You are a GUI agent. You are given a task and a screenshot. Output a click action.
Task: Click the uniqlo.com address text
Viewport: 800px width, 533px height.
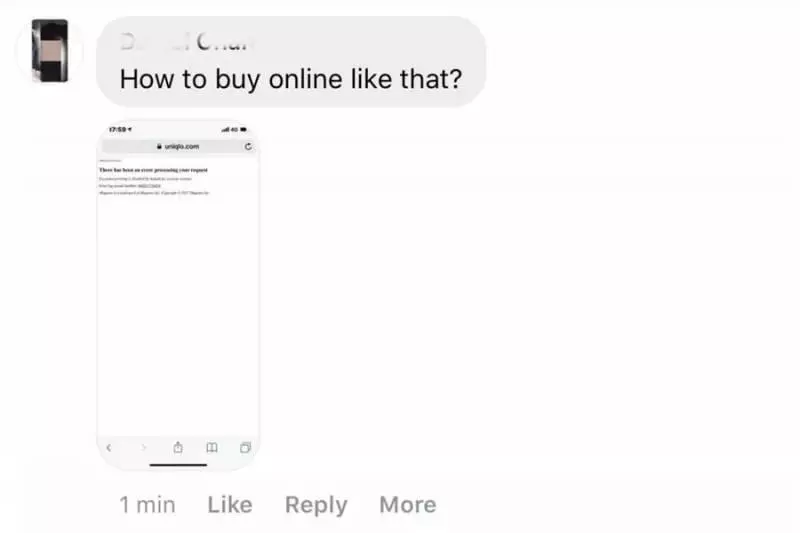[x=182, y=146]
